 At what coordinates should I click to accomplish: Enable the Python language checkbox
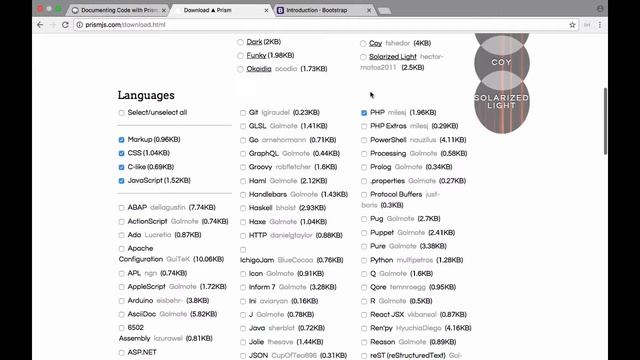364,260
